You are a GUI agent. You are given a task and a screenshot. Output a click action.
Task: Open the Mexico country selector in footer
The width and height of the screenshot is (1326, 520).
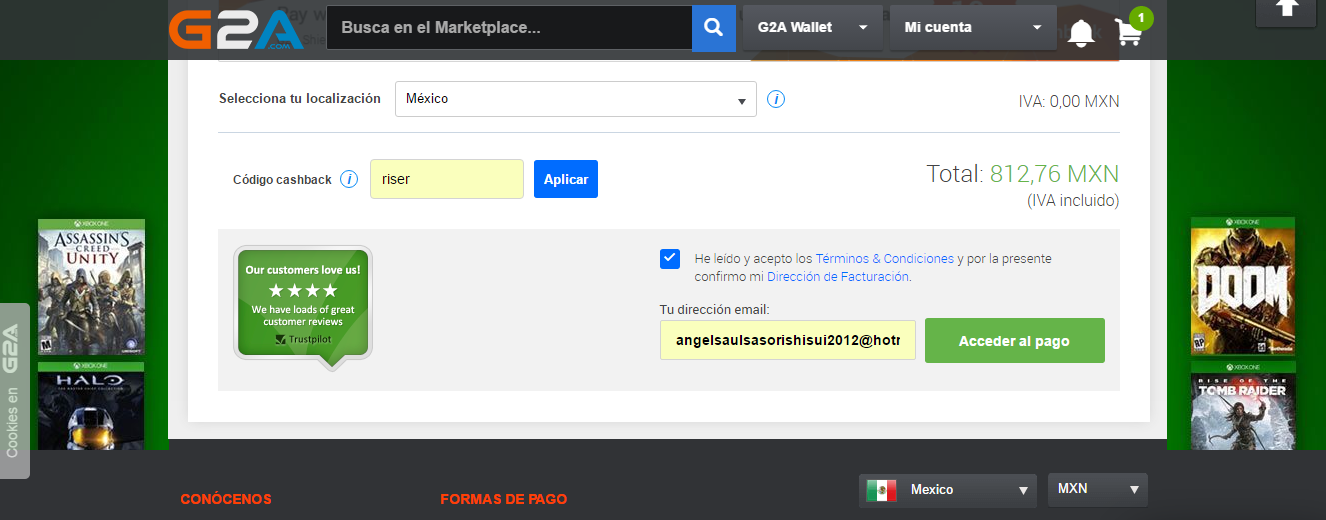coord(948,490)
